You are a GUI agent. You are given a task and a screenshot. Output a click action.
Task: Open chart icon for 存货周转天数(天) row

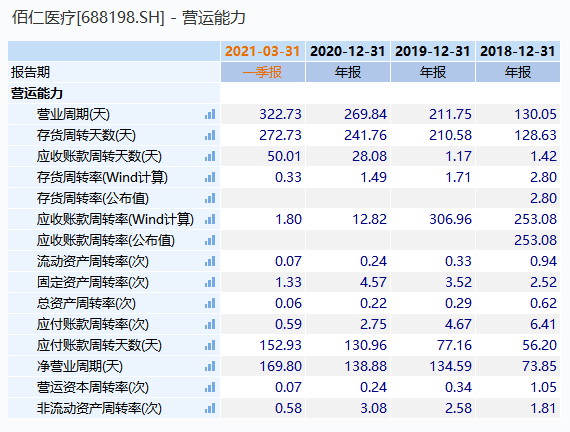[x=210, y=136]
